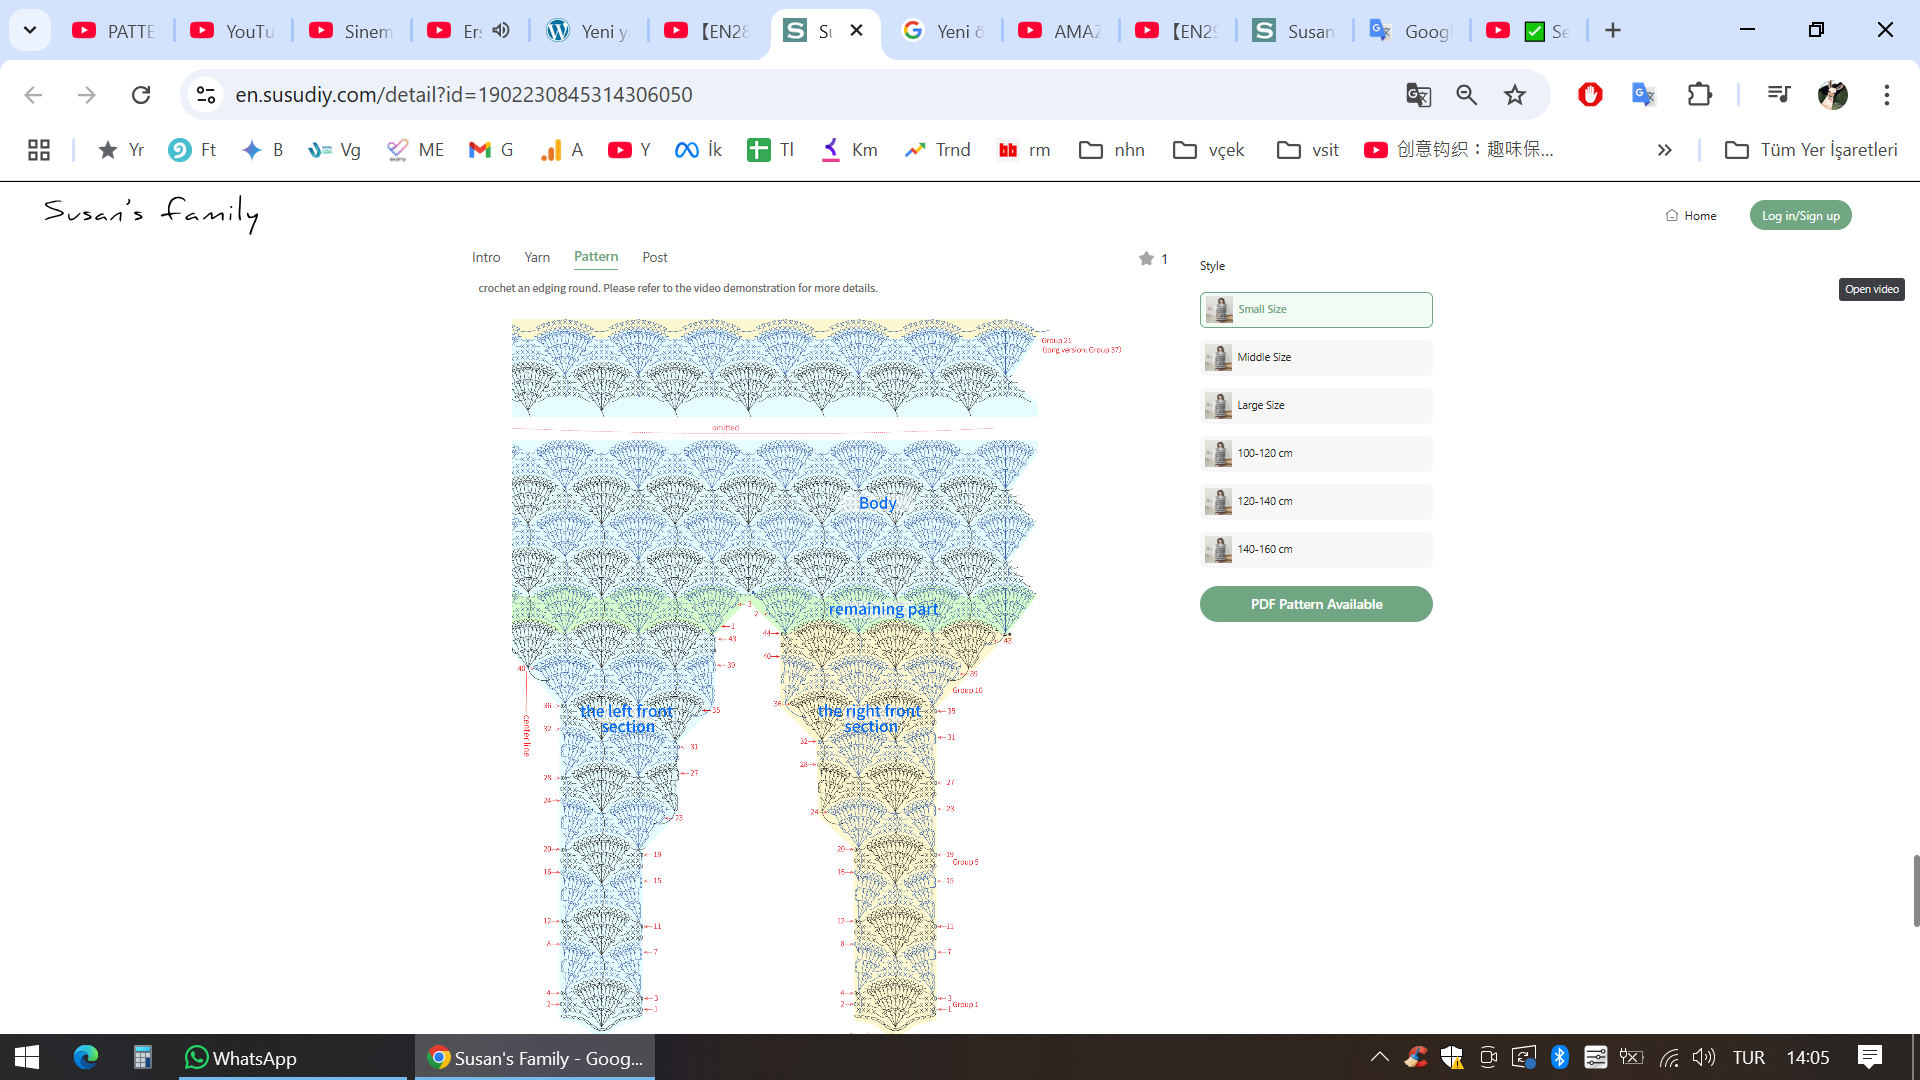Open the Google Translate toolbar icon
This screenshot has width=1920, height=1080.
(1643, 95)
